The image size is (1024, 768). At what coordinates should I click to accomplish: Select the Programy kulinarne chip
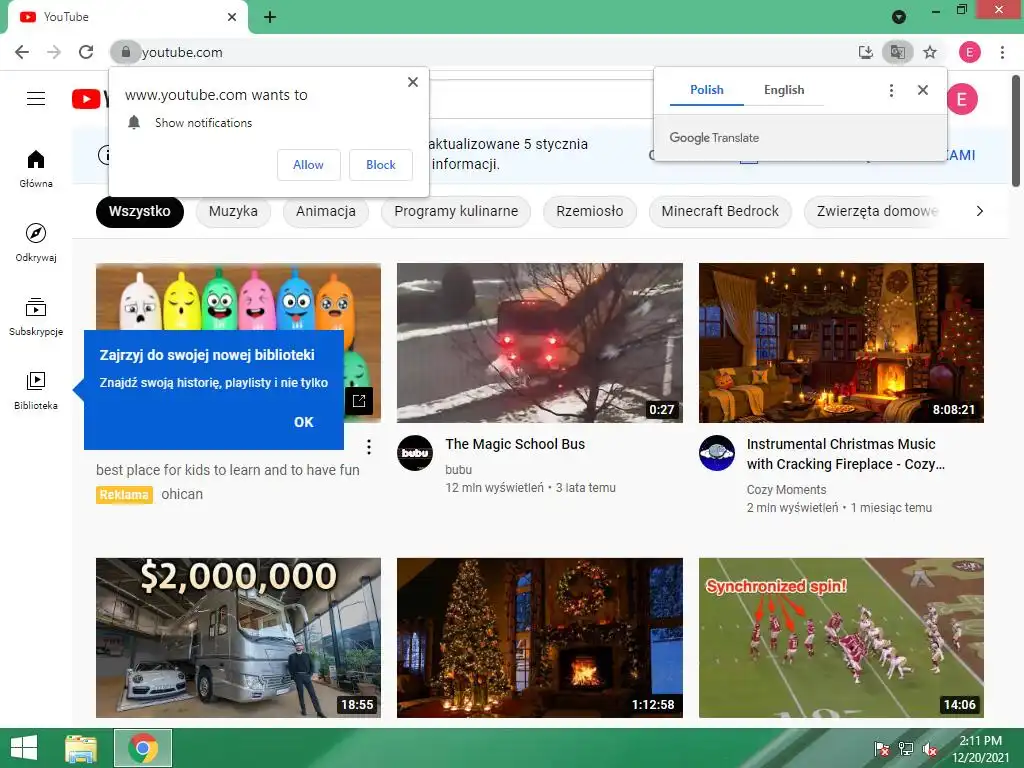tap(456, 212)
